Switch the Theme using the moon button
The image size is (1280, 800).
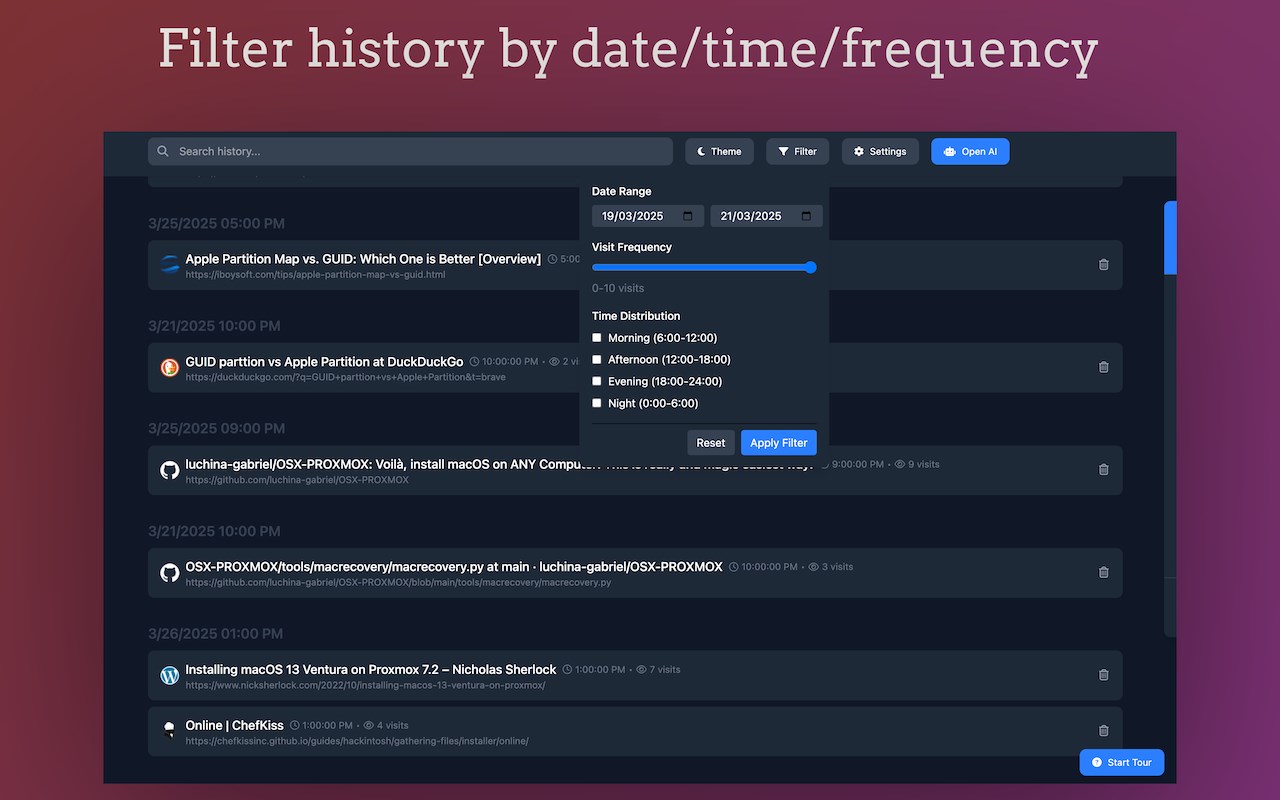point(719,152)
